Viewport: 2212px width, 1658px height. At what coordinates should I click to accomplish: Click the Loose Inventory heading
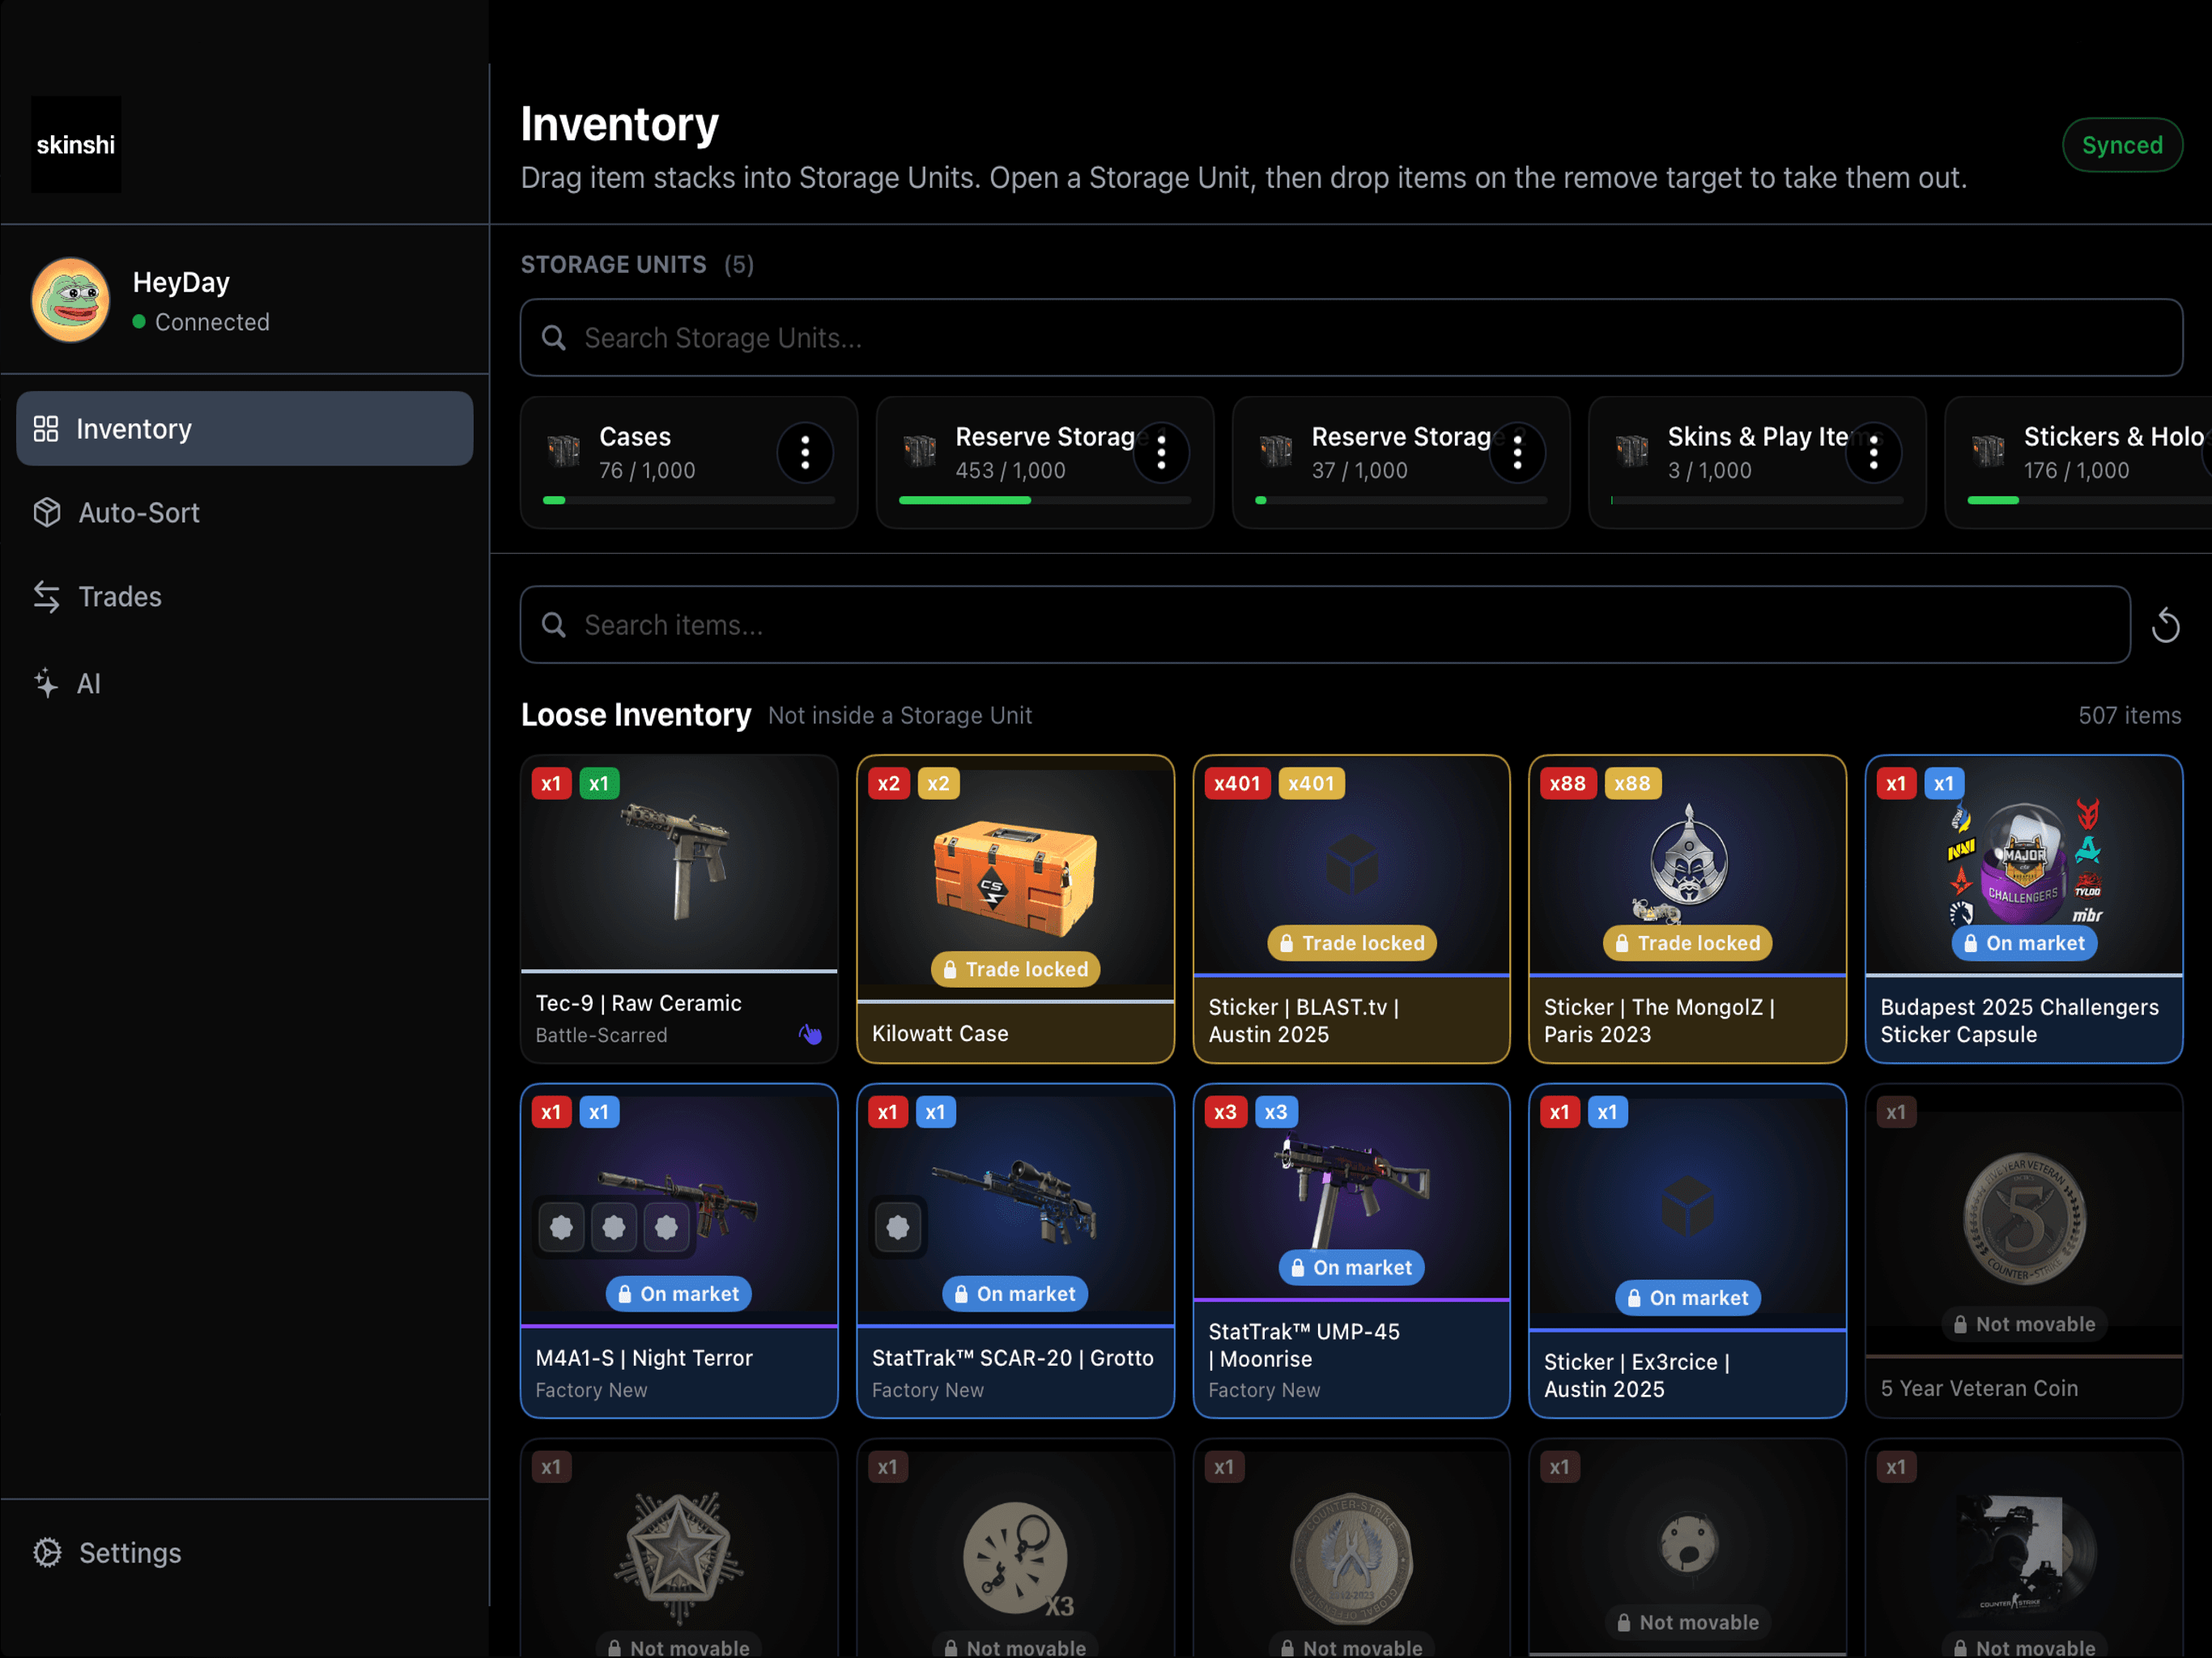click(636, 715)
